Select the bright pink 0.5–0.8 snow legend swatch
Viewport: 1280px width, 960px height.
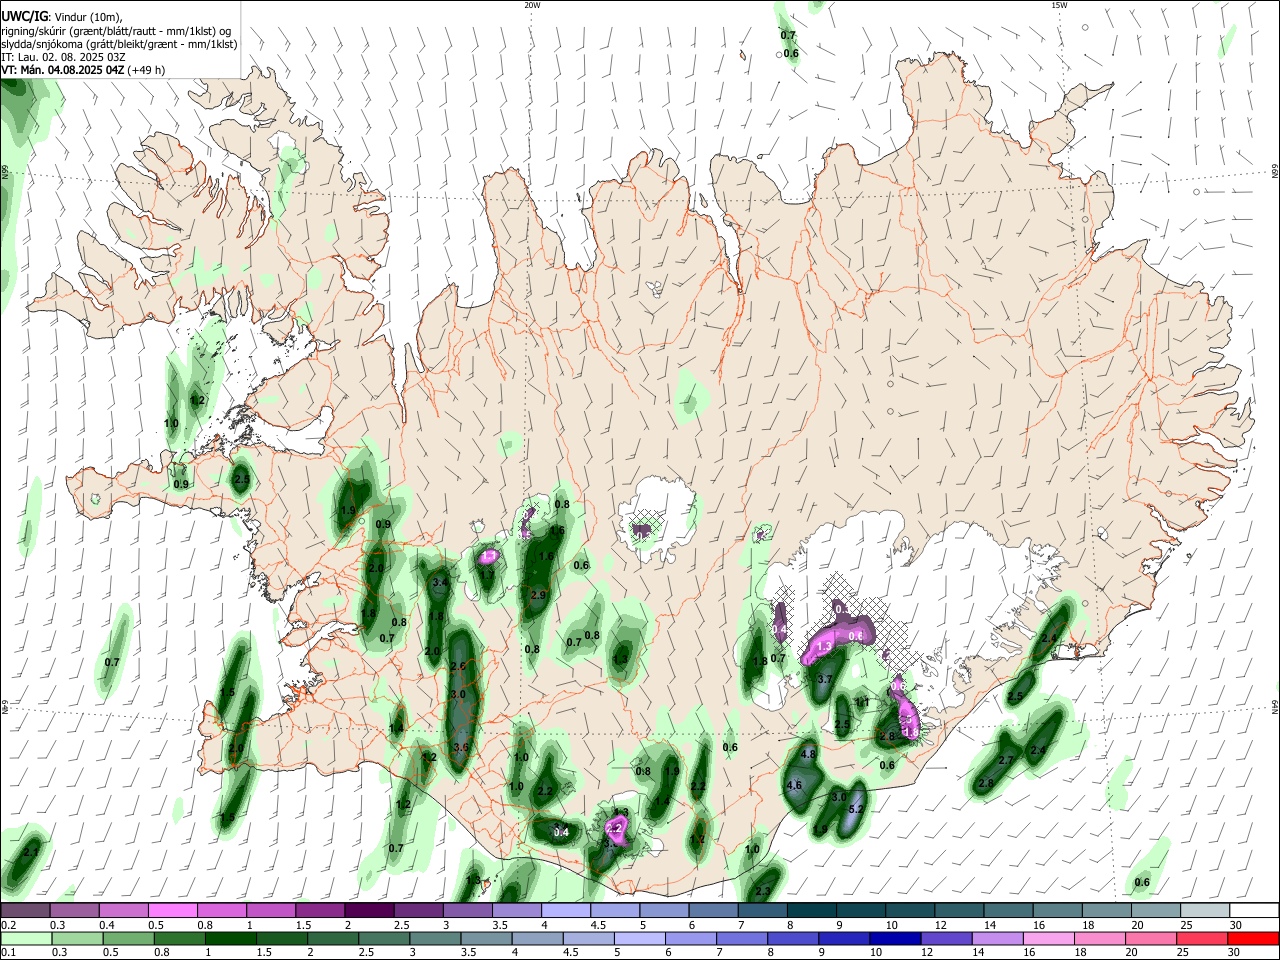pyautogui.click(x=173, y=910)
